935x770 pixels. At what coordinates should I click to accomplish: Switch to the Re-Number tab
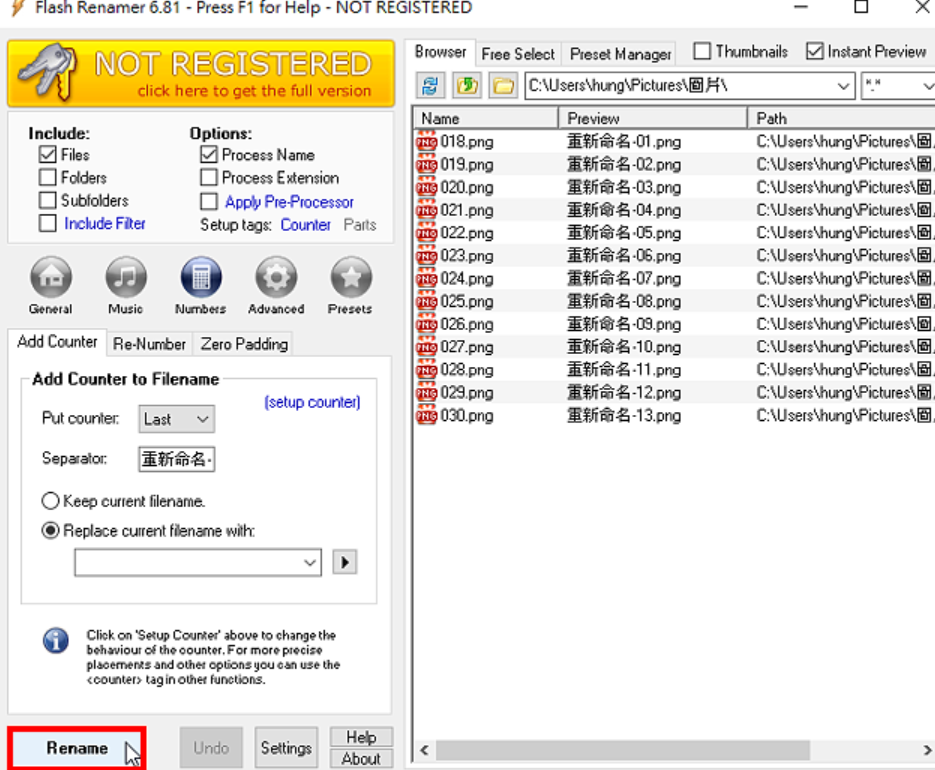click(x=150, y=344)
